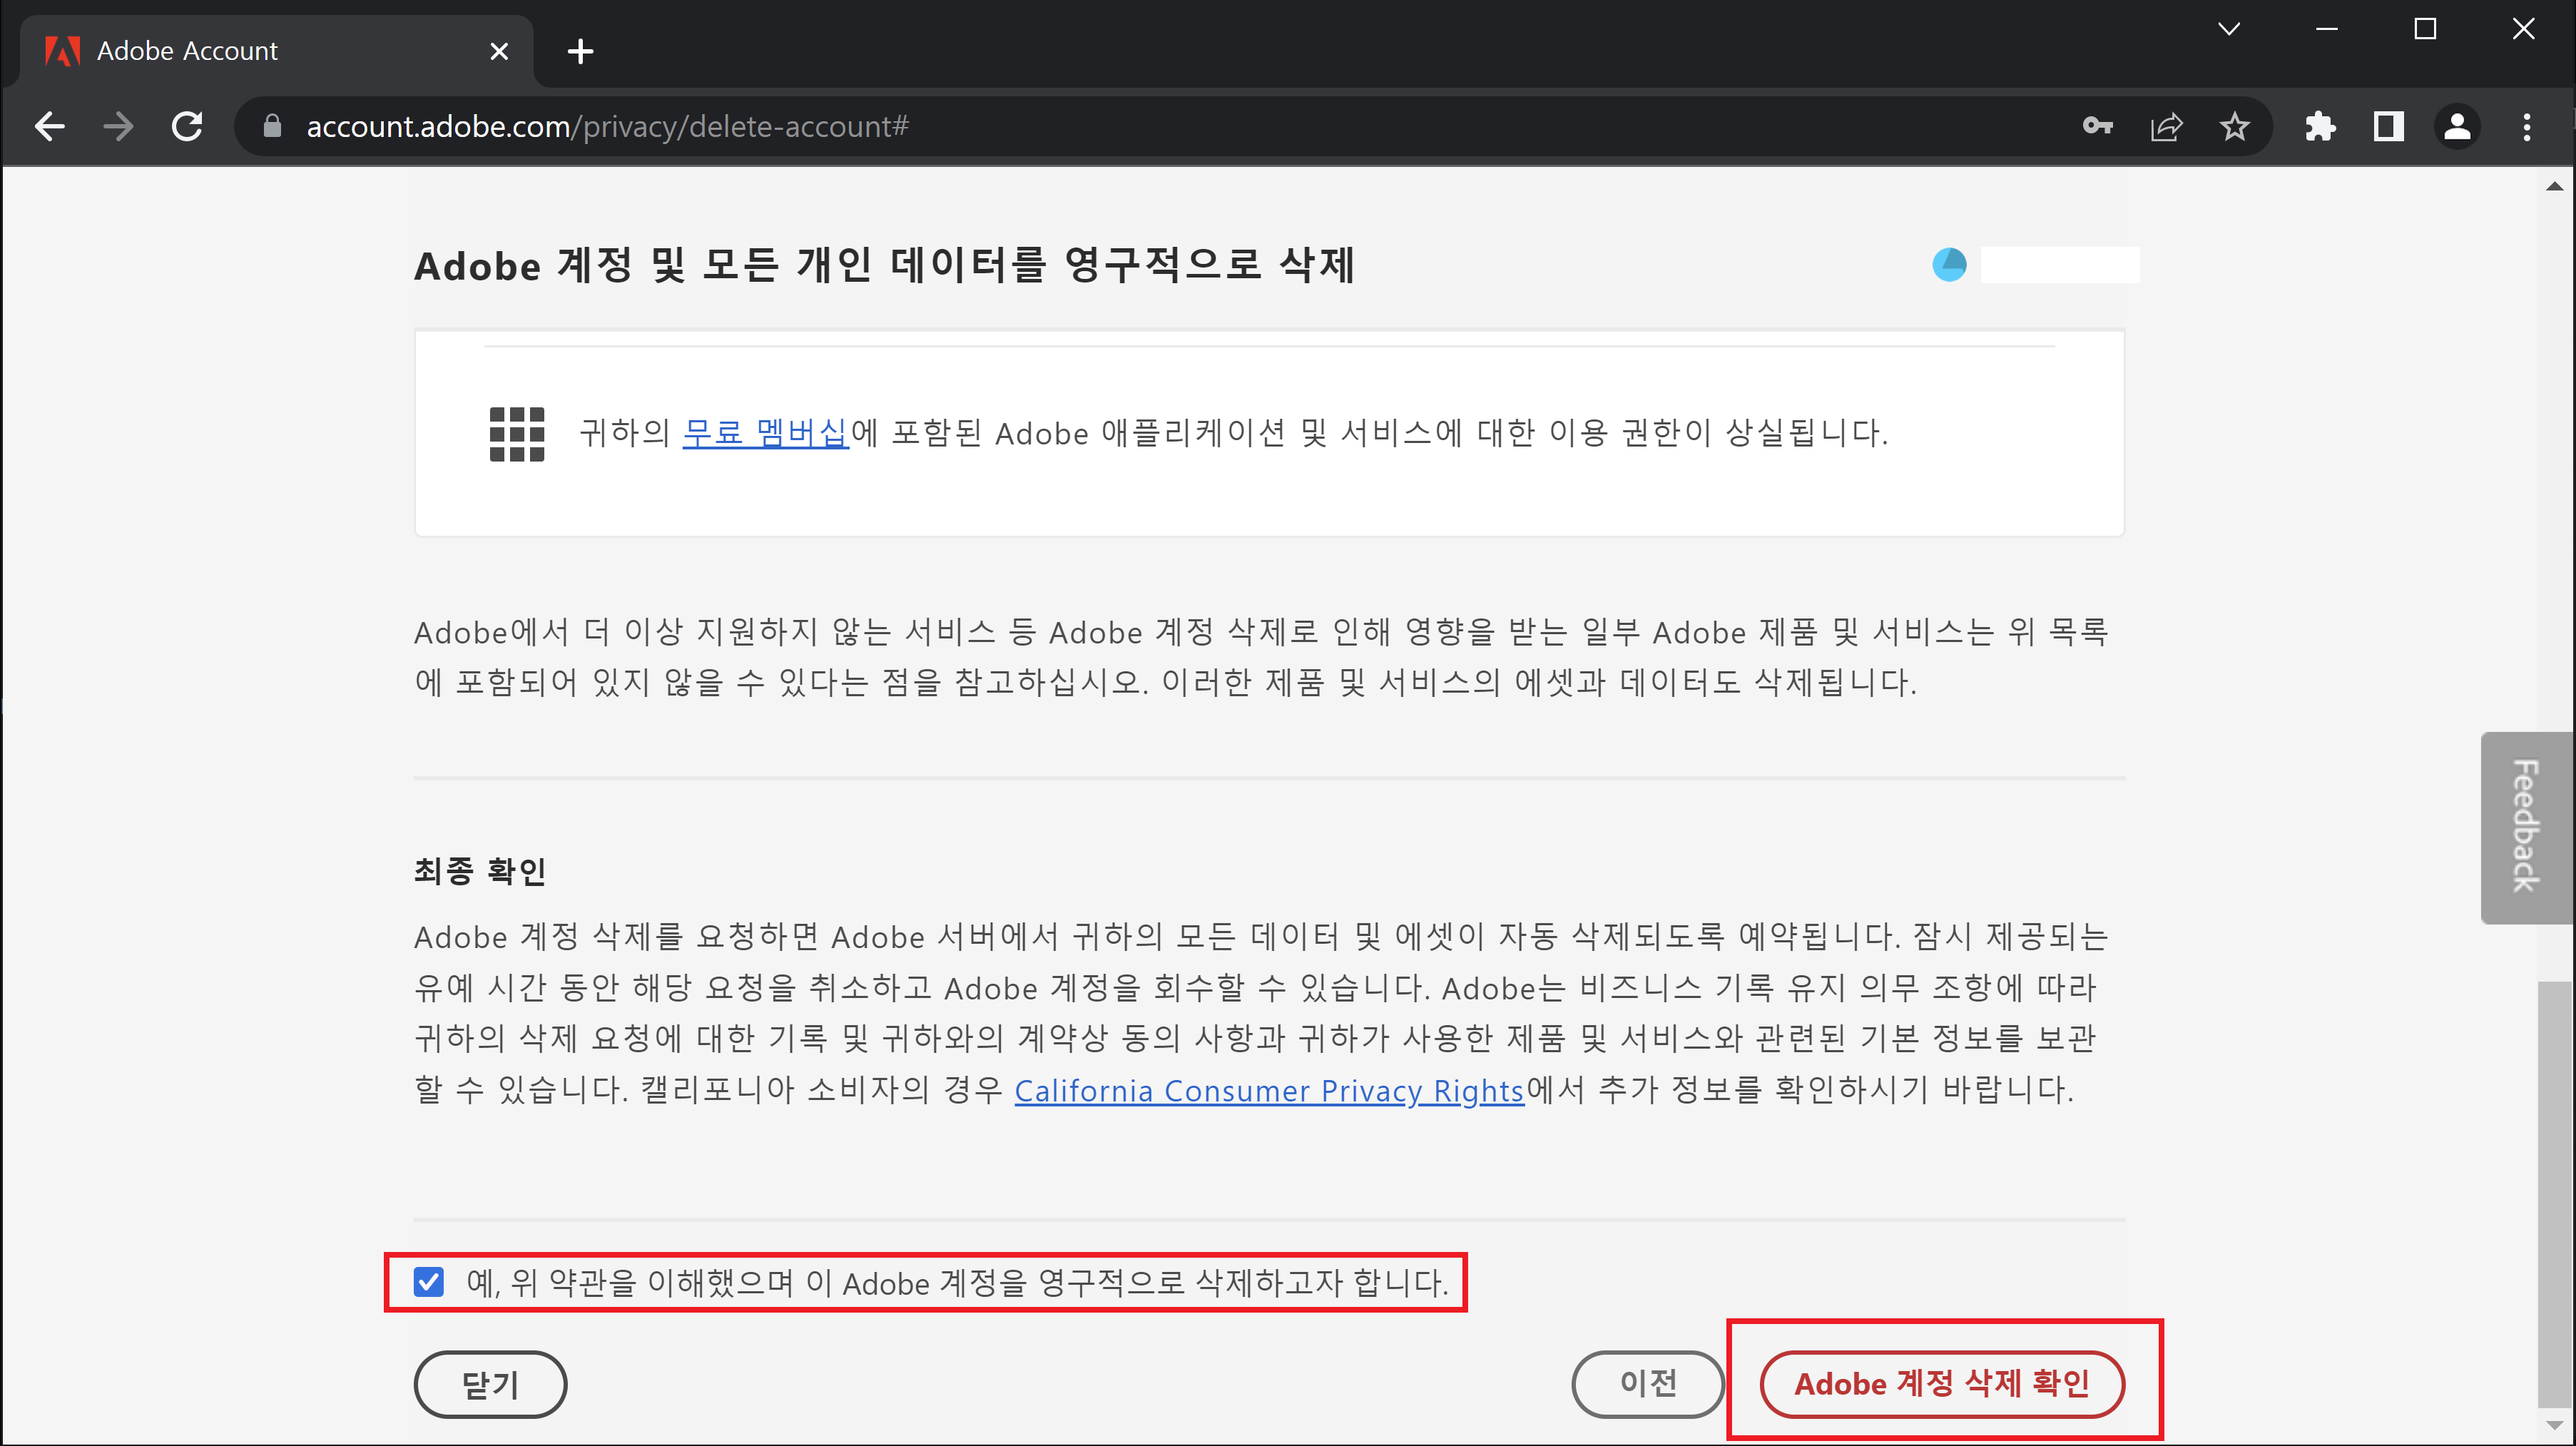Viewport: 2576px width, 1446px height.
Task: Open the browser profile avatar
Action: point(2457,126)
